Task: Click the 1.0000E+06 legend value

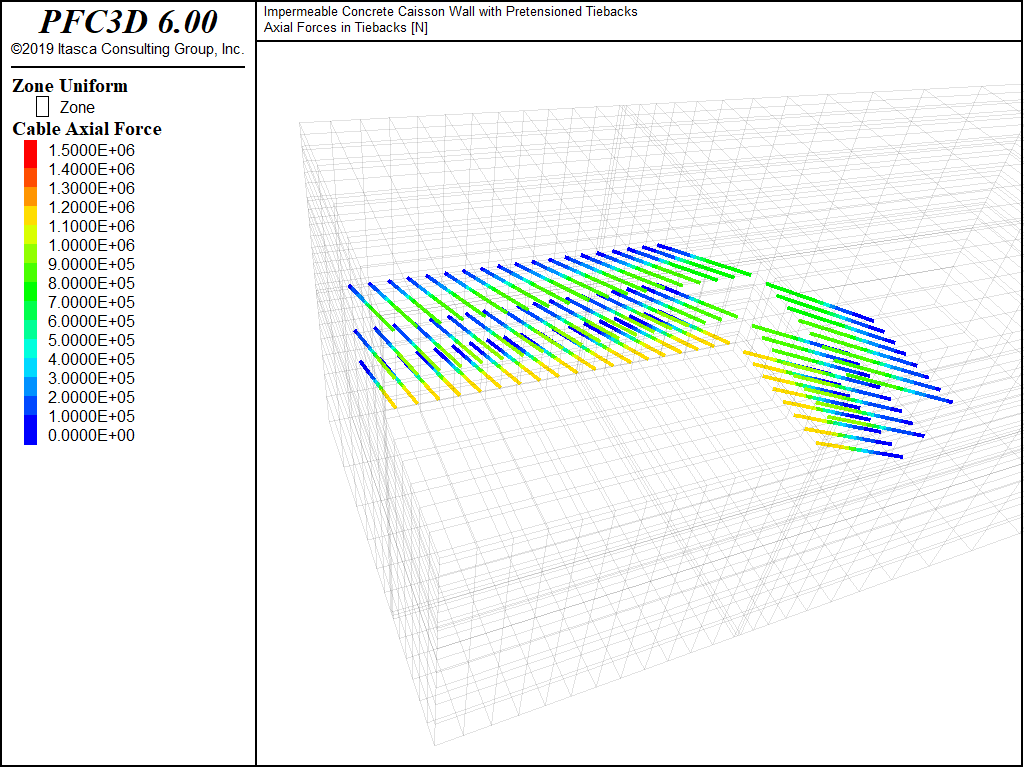Action: tap(91, 245)
